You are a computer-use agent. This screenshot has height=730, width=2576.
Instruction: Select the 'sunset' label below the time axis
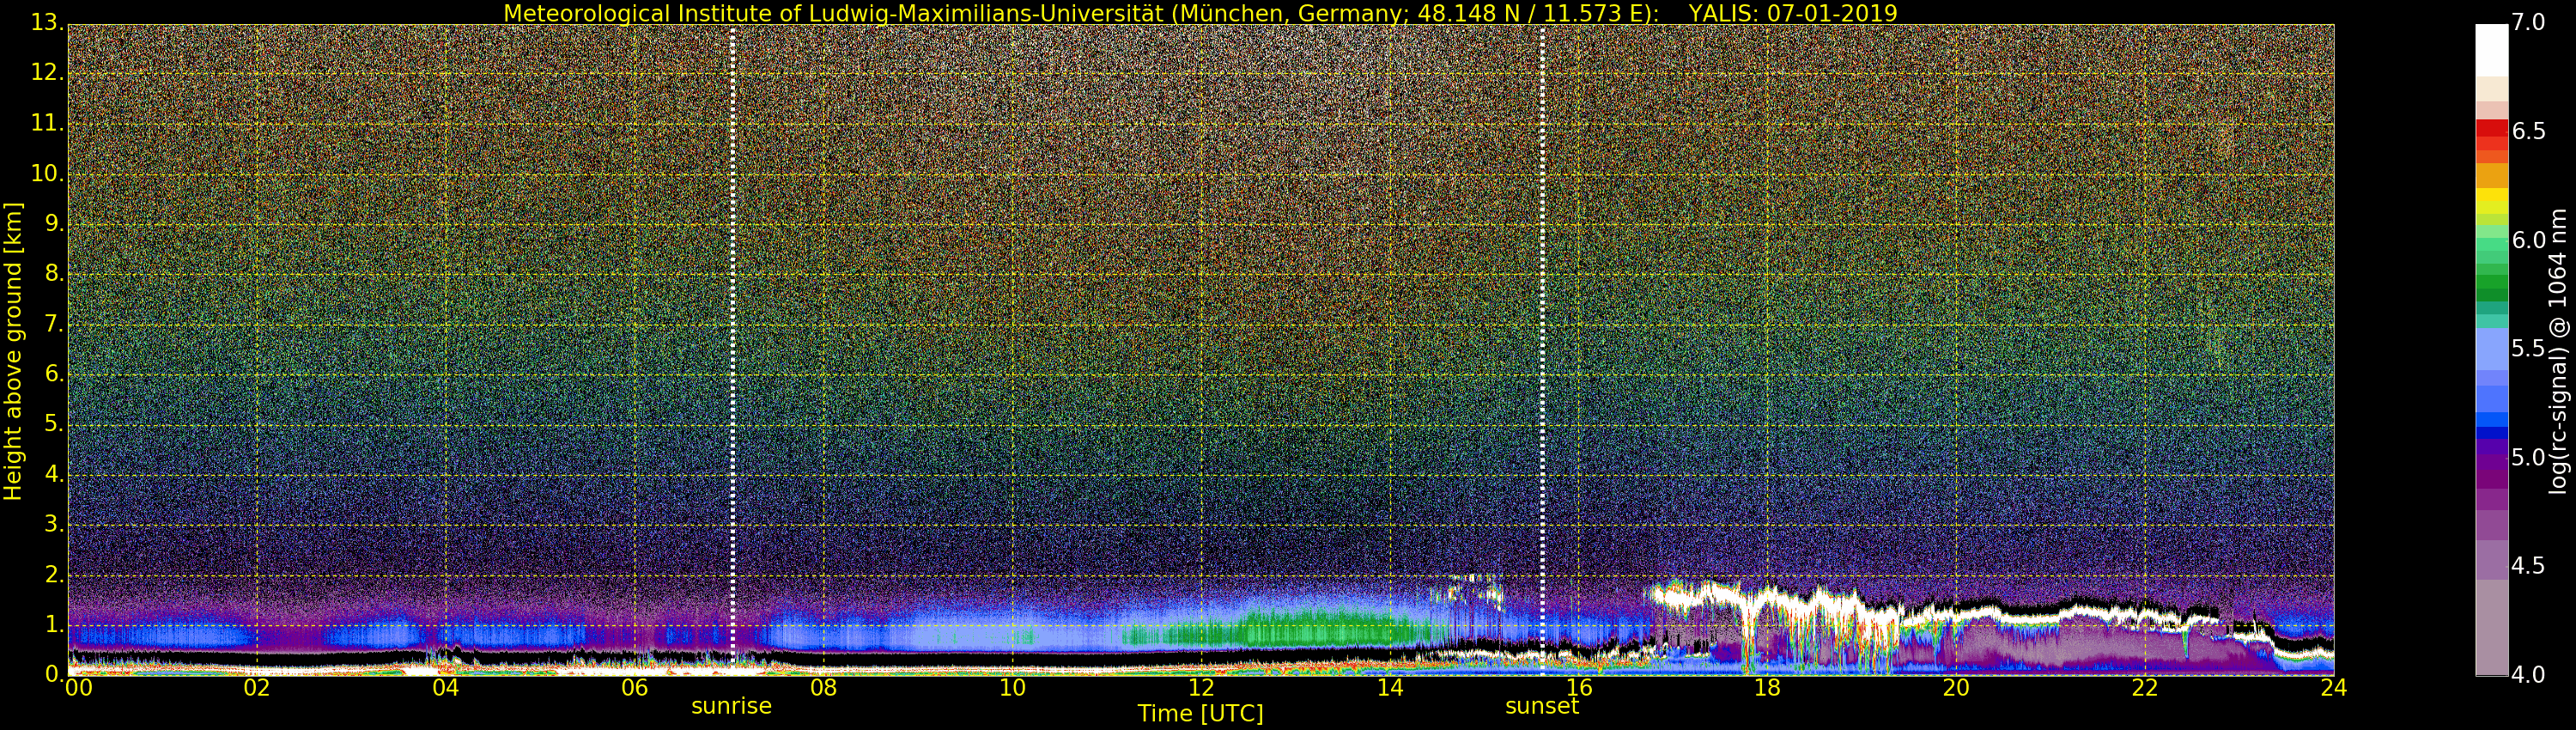point(1542,706)
